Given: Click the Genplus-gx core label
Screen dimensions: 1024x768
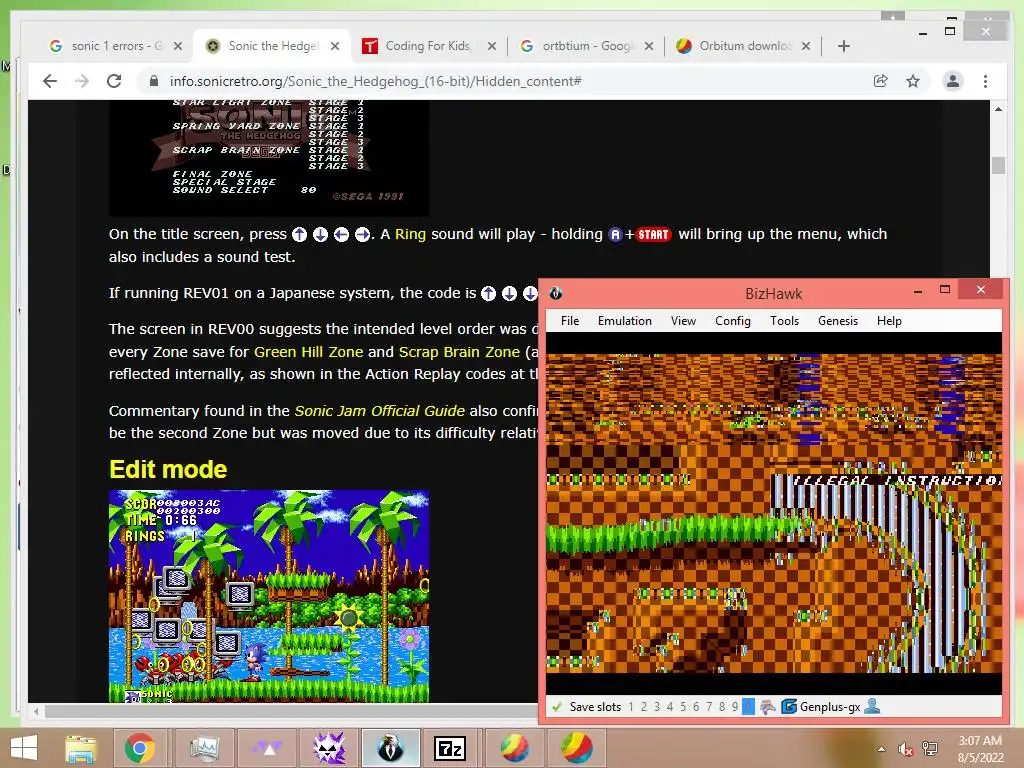Looking at the screenshot, I should [x=830, y=707].
